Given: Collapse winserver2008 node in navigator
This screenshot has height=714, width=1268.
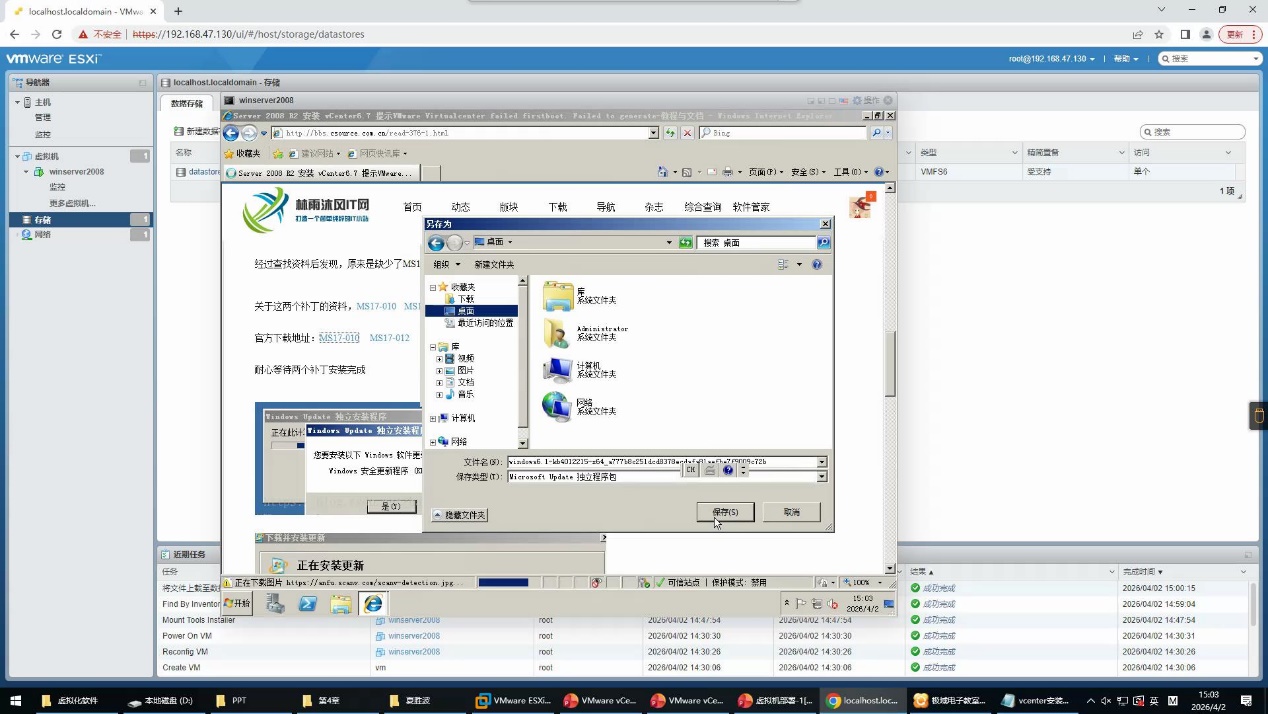Looking at the screenshot, I should [27, 172].
